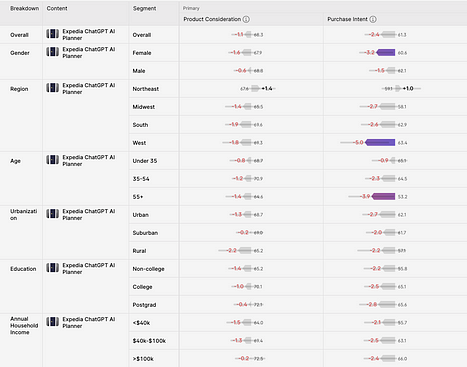Click the -3.9 value in 55+ row
The width and height of the screenshot is (467, 367).
point(366,197)
